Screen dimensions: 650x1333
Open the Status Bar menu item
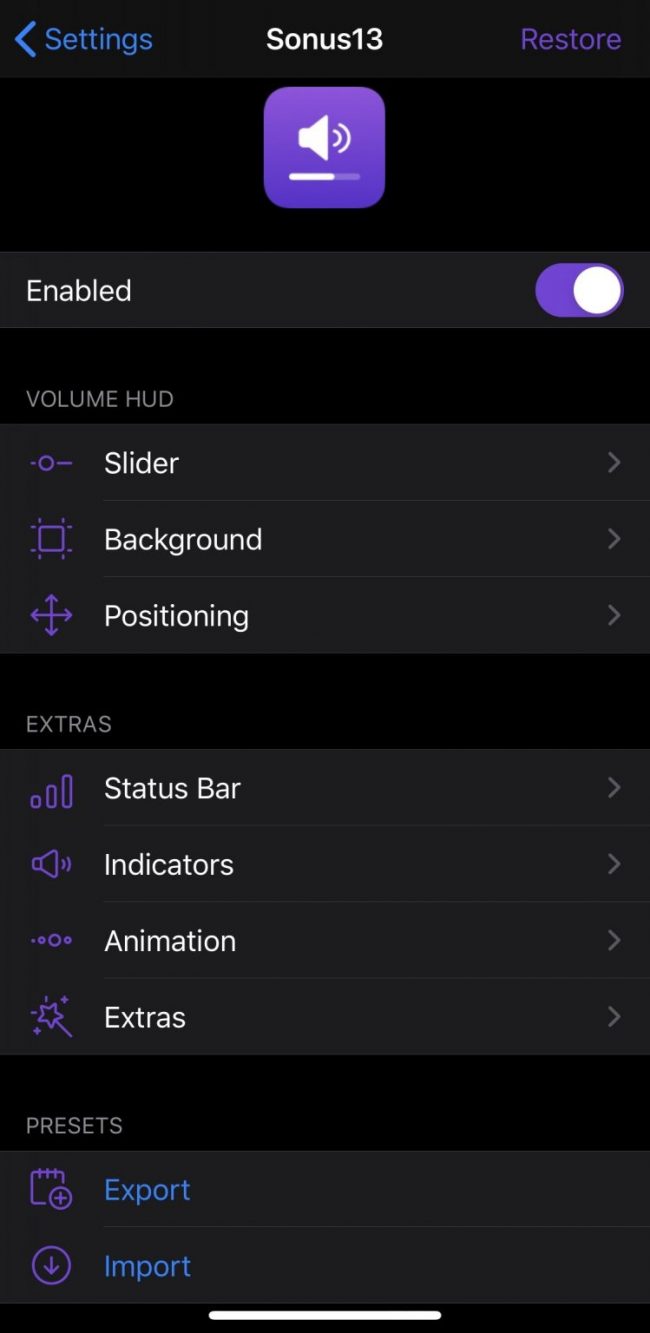point(172,789)
